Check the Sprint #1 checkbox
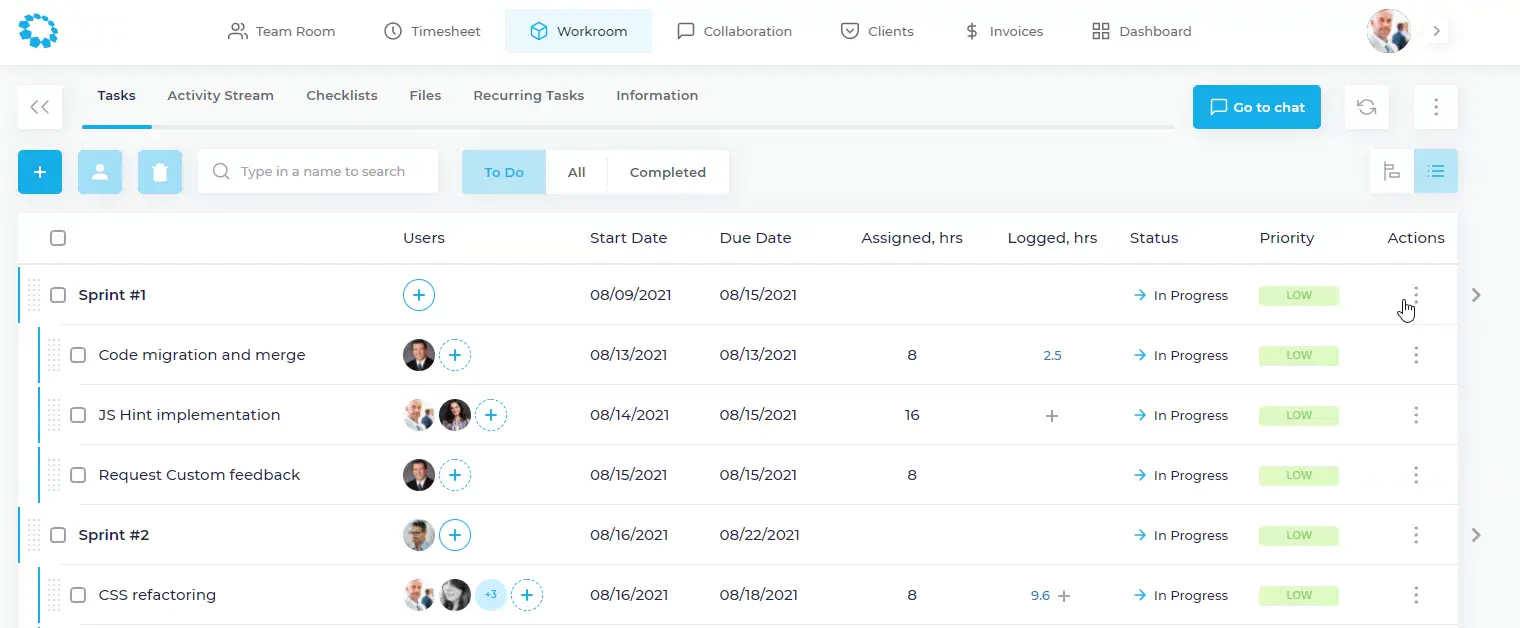This screenshot has width=1520, height=628. point(58,295)
